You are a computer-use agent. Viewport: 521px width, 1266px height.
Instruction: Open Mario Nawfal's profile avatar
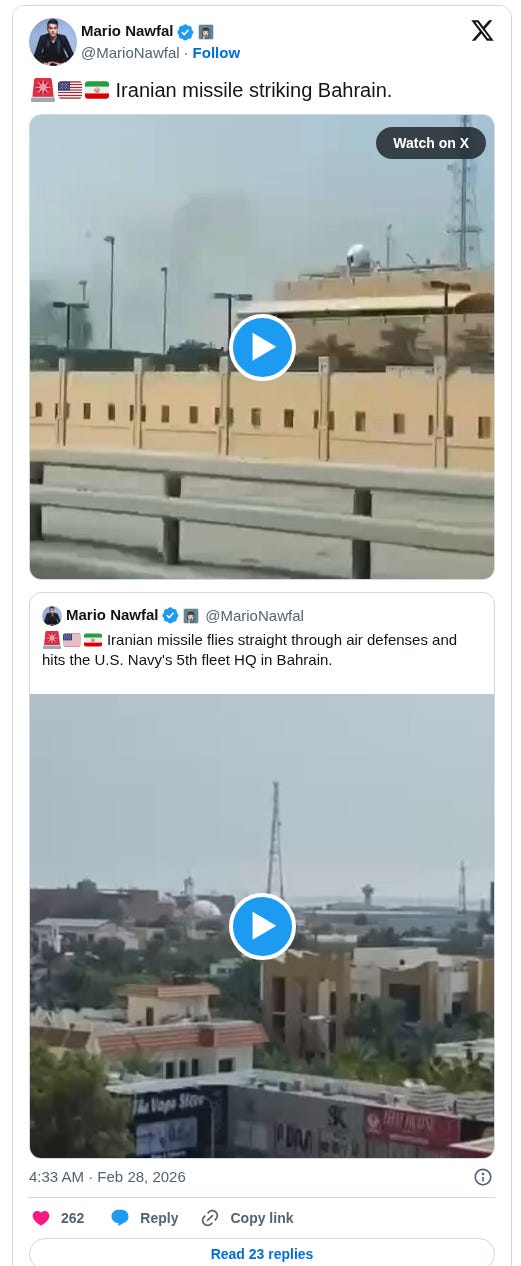point(53,42)
